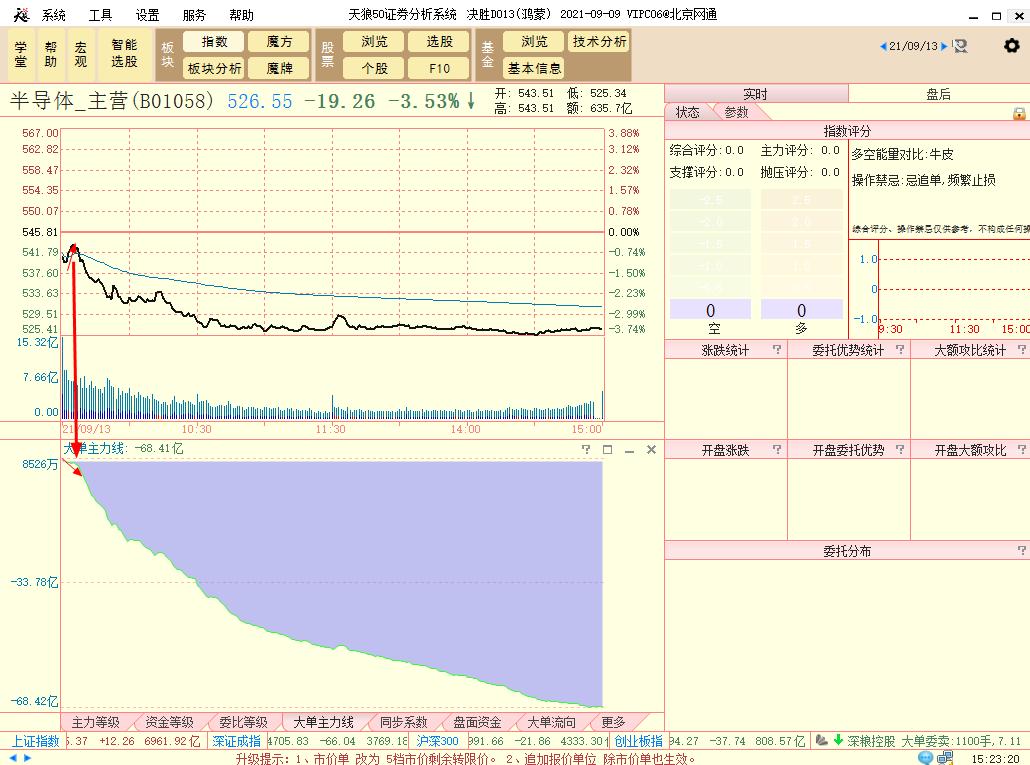Click the message bubble icon in the status bar
Screen dimensions: 1030x765
click(925, 758)
